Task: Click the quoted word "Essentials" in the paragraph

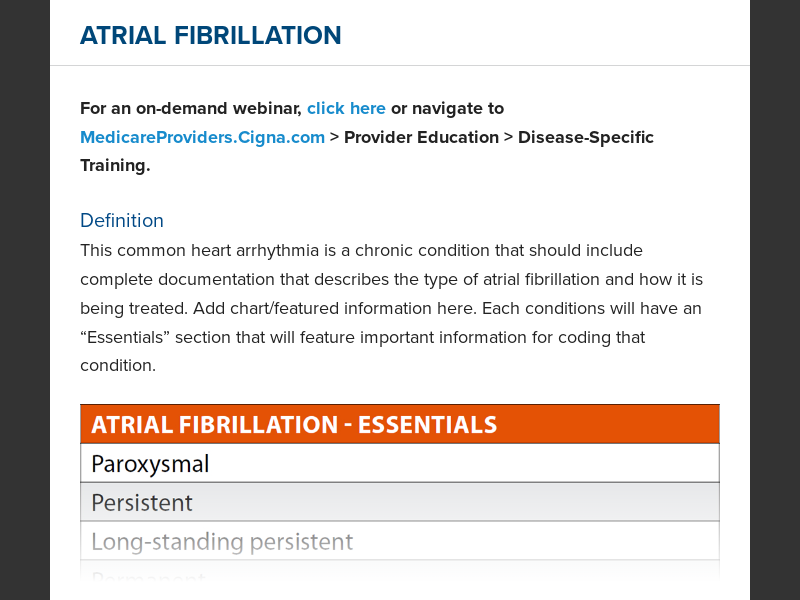Action: coord(126,337)
